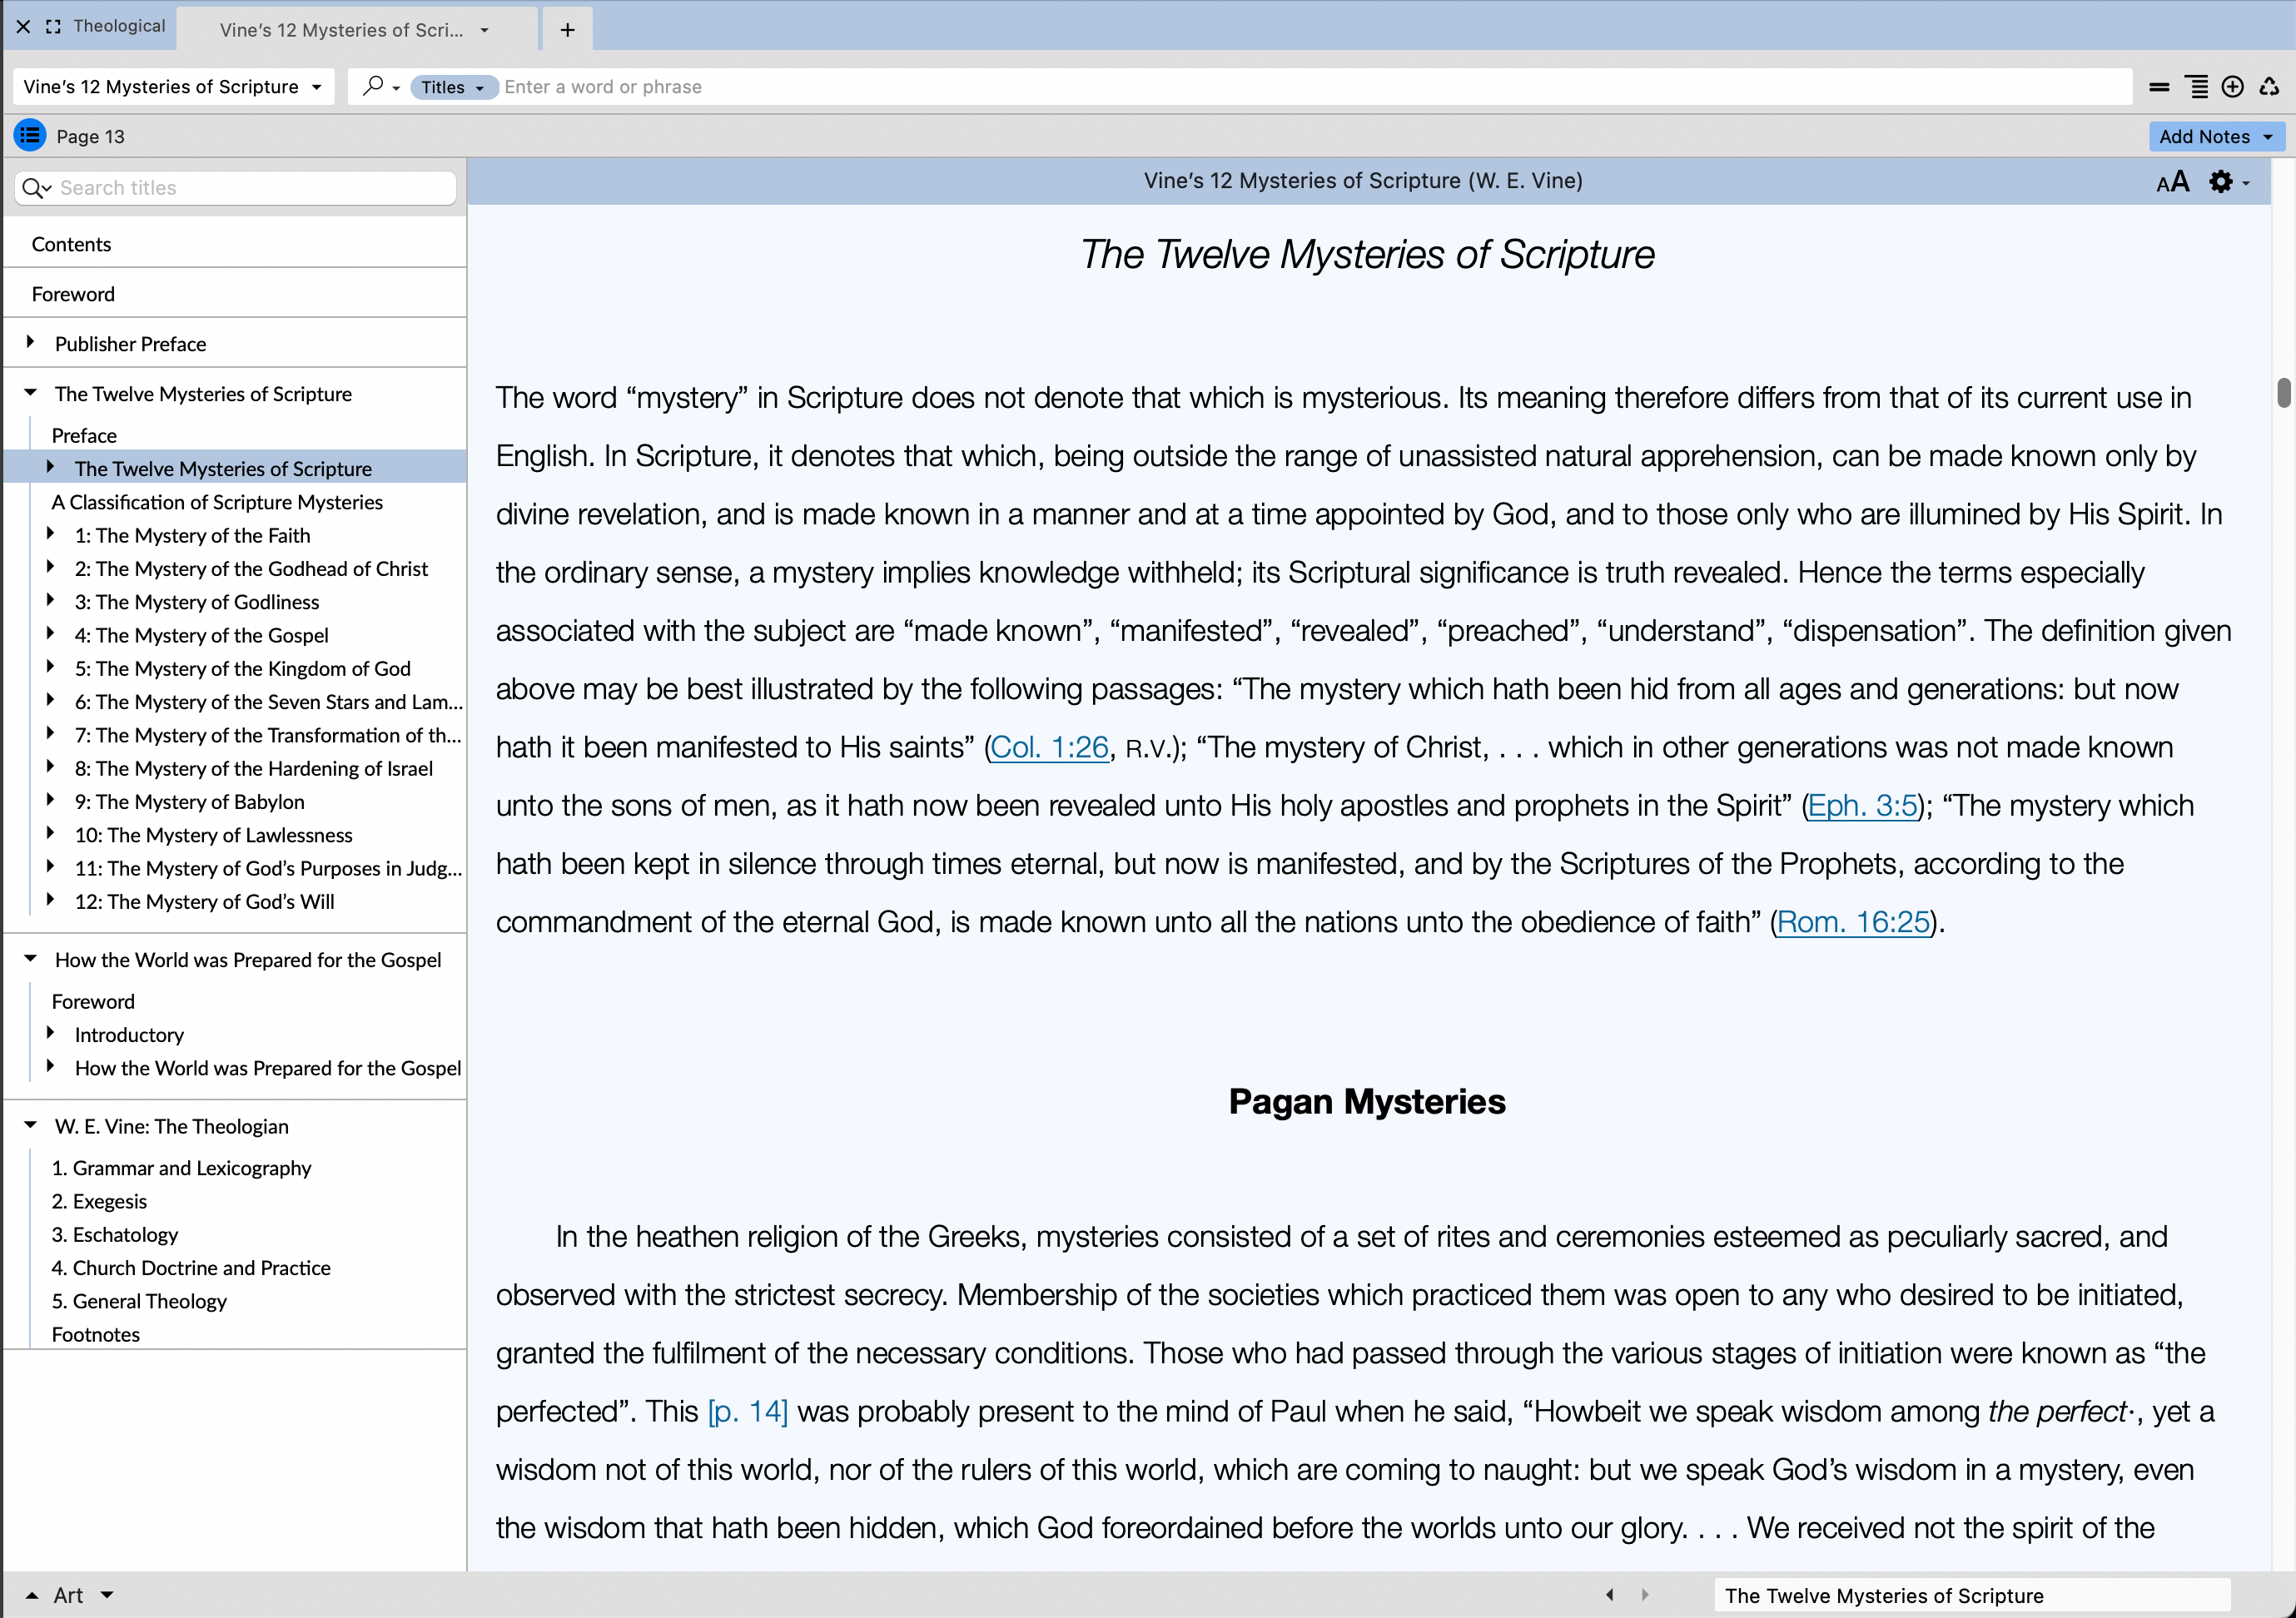Open the gear display settings menu
Viewport: 2296px width, 1618px height.
pyautogui.click(x=2221, y=182)
